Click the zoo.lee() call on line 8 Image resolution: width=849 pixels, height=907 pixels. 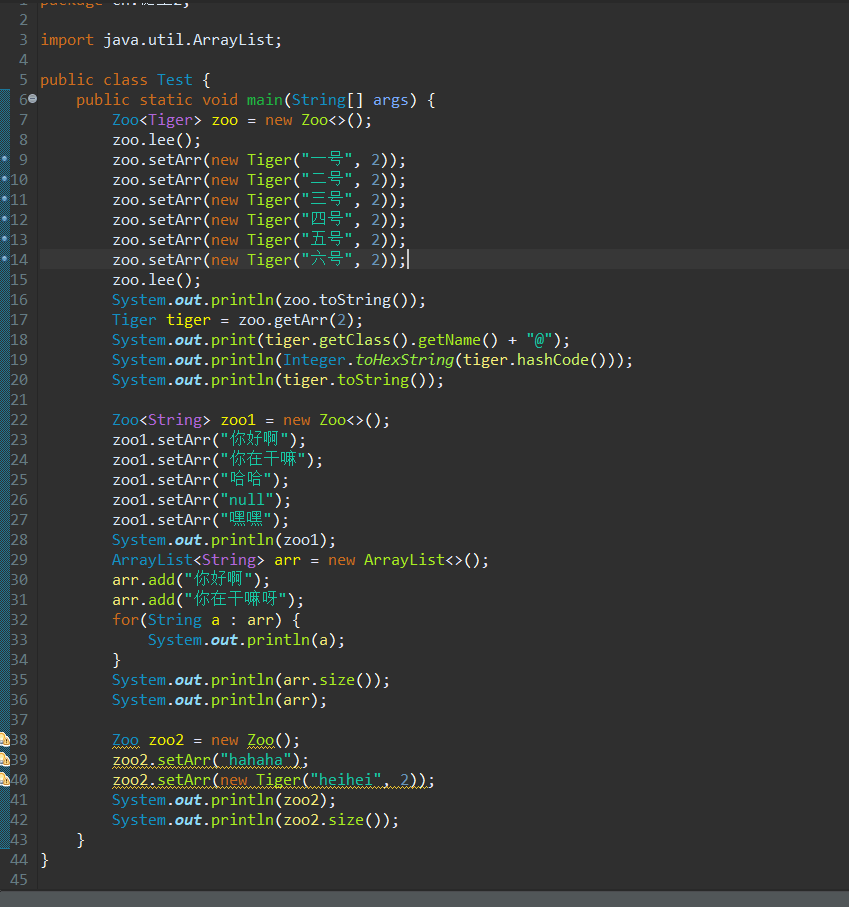(157, 140)
